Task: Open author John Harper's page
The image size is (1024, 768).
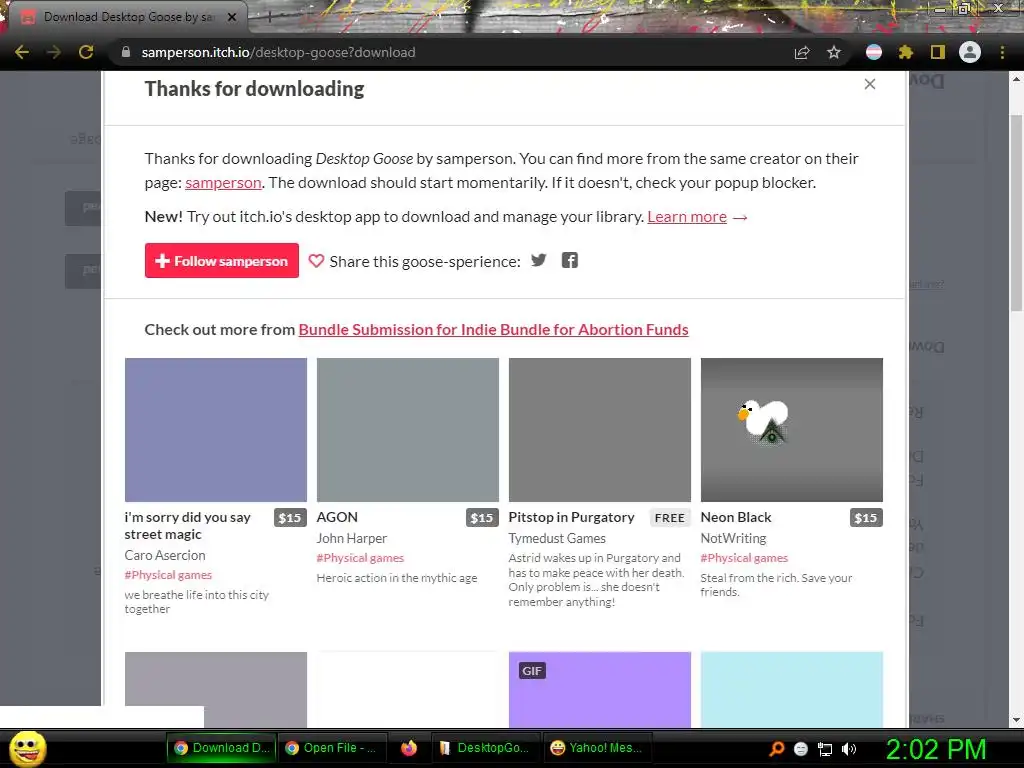Action: [x=352, y=538]
